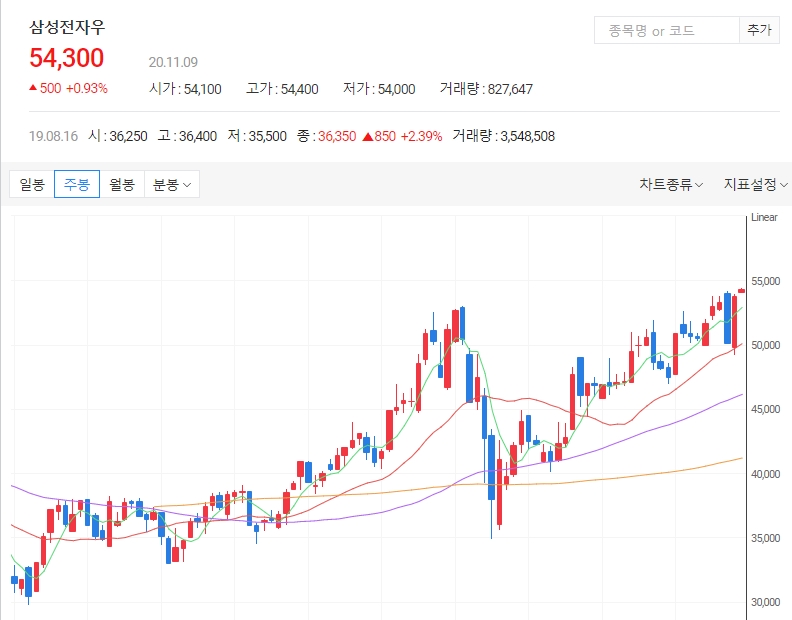Click the 거래량 827,647 volume value

coord(486,89)
